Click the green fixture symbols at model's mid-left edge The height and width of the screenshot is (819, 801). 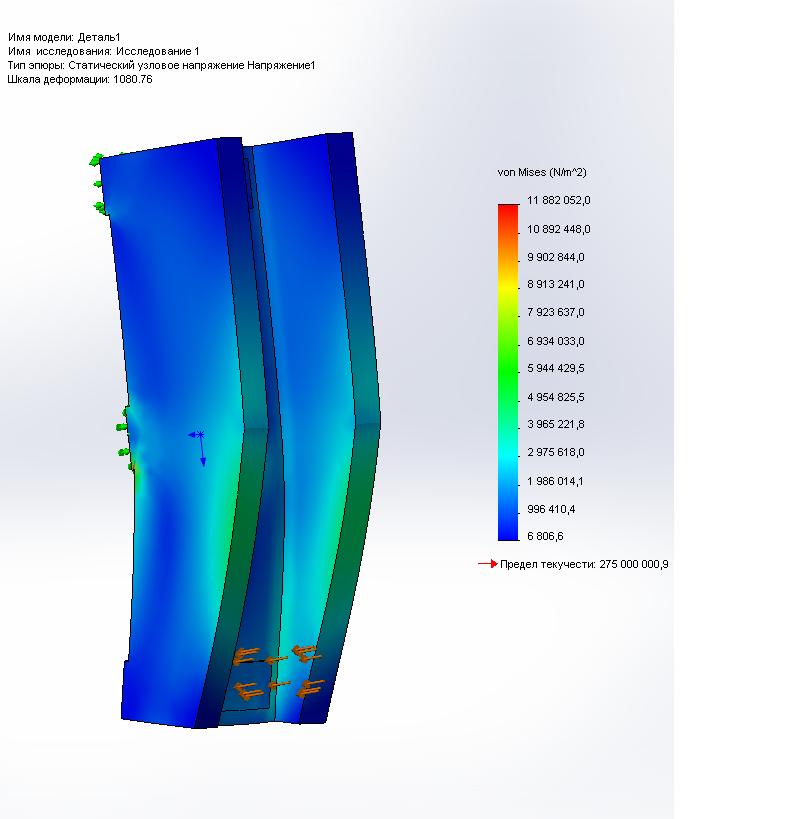click(125, 438)
